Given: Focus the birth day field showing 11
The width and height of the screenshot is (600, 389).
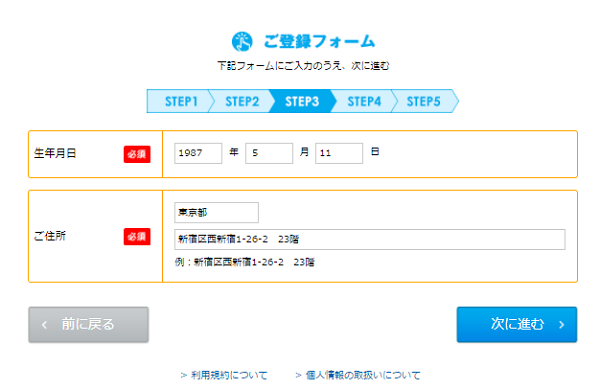Looking at the screenshot, I should pos(339,153).
